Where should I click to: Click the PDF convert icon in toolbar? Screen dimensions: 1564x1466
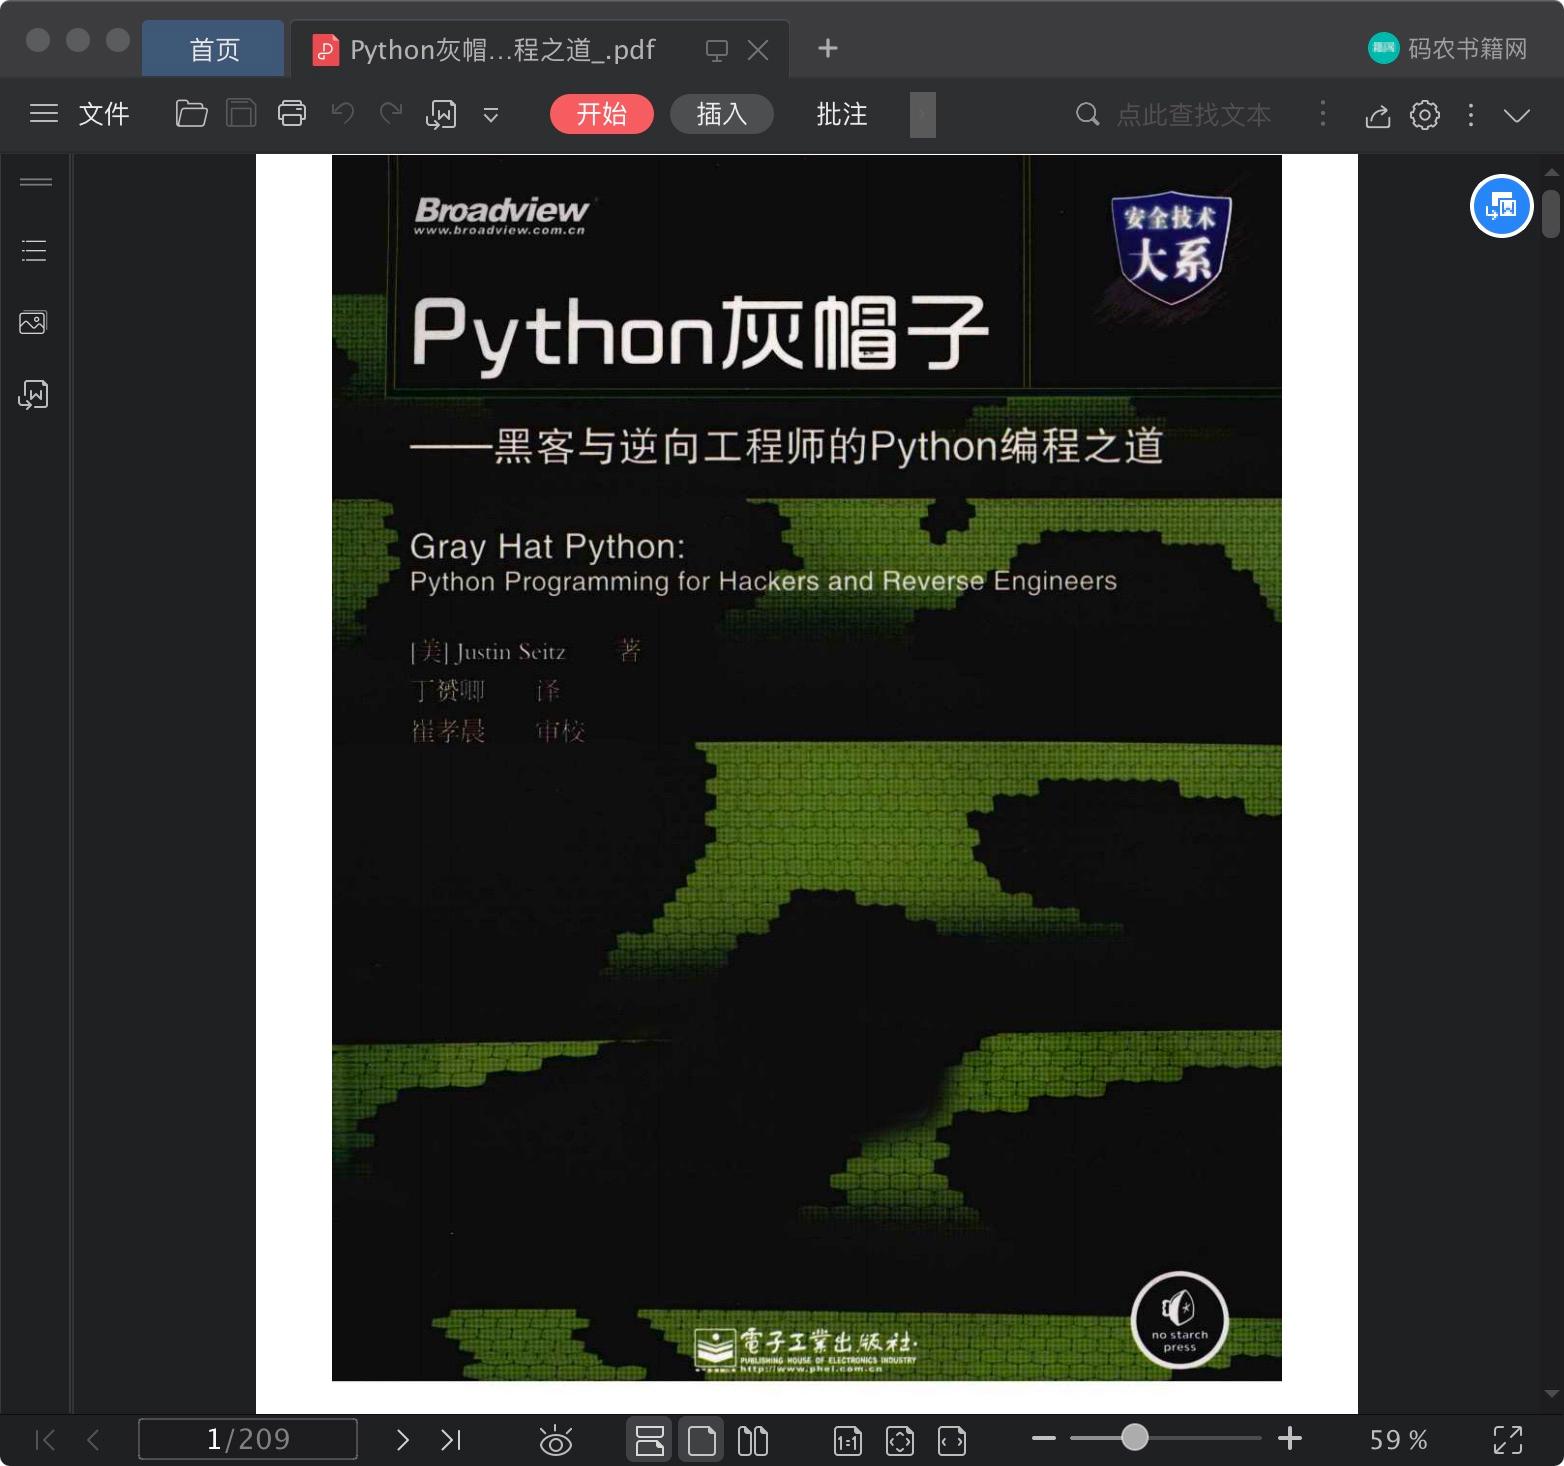tap(441, 115)
